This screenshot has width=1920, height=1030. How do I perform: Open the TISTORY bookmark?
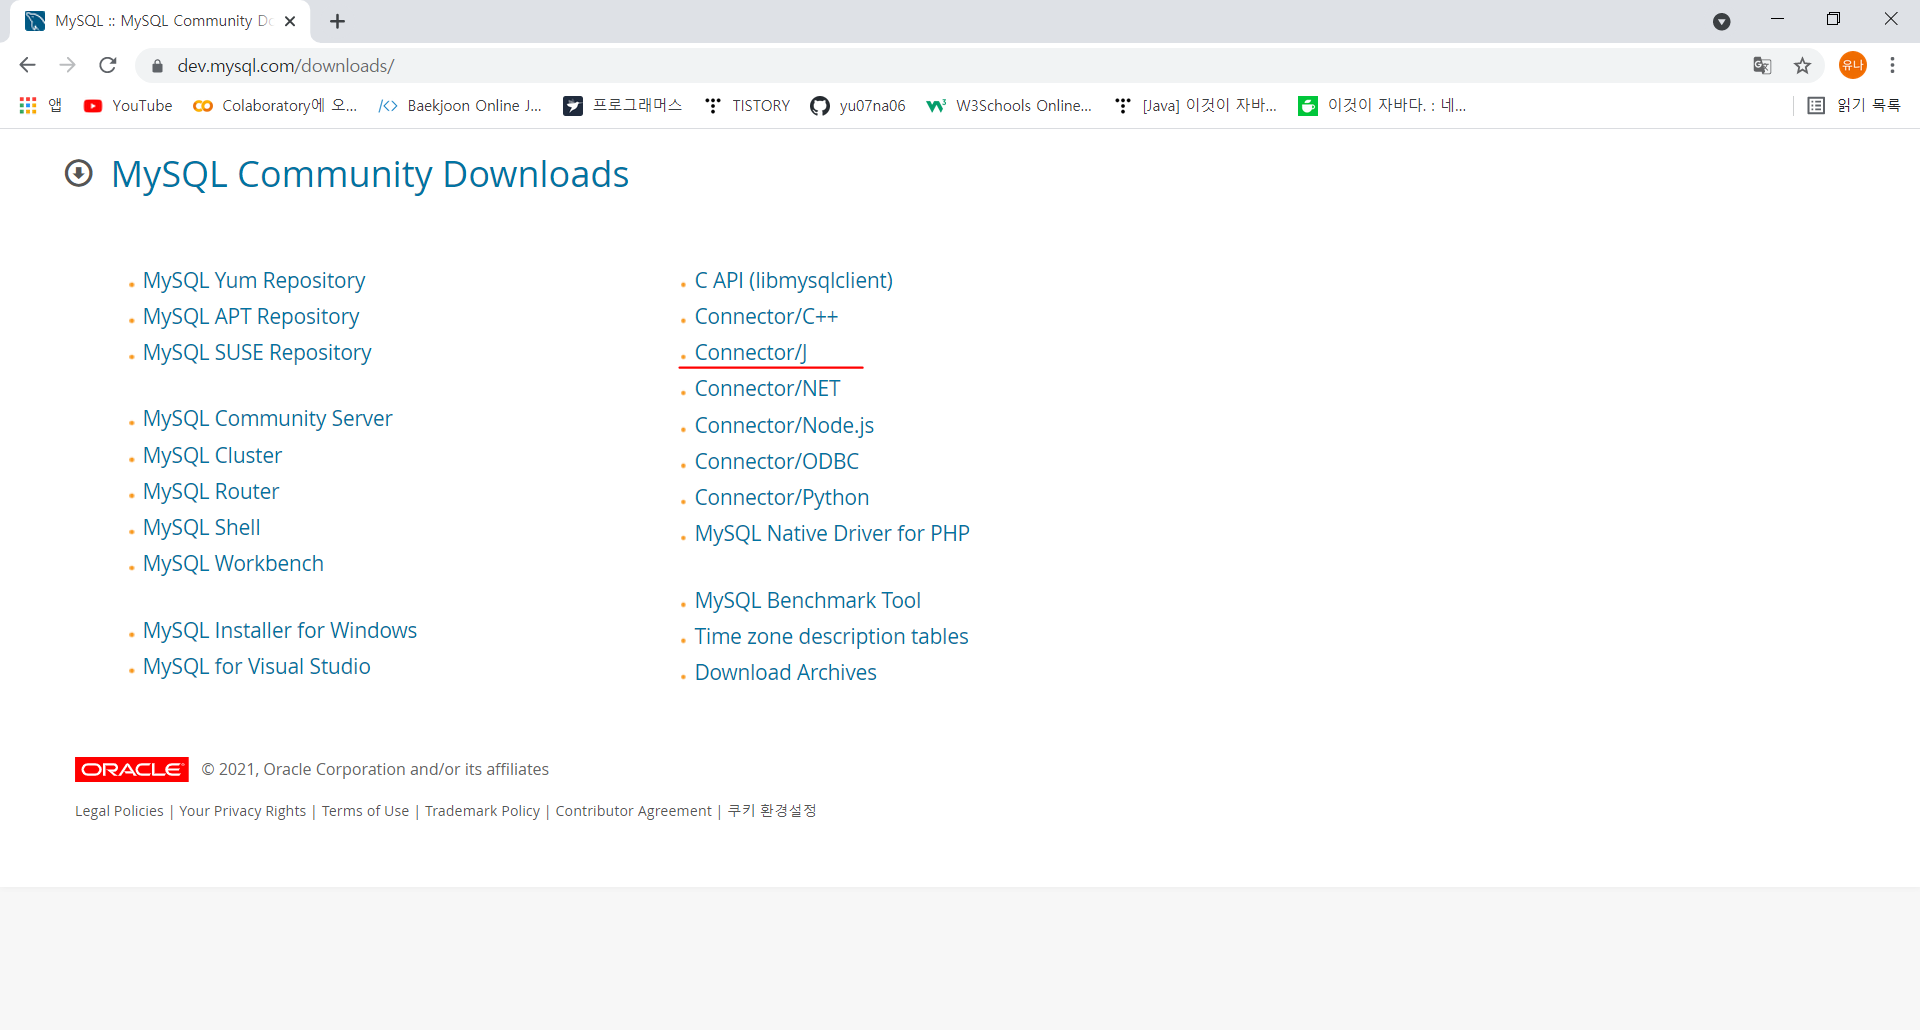(747, 105)
